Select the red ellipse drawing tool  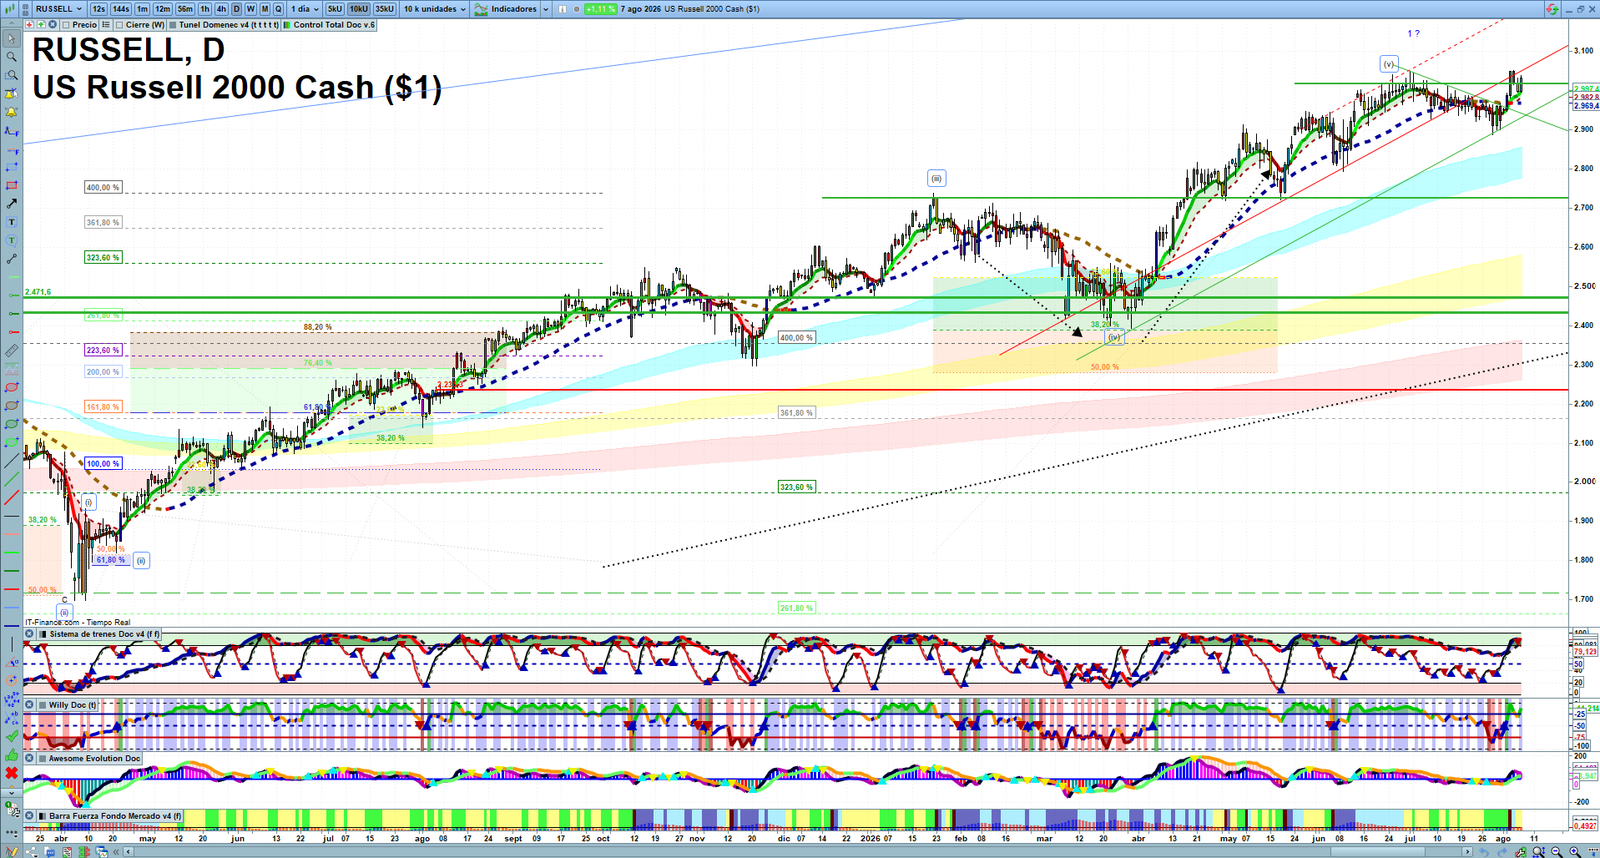[x=12, y=387]
